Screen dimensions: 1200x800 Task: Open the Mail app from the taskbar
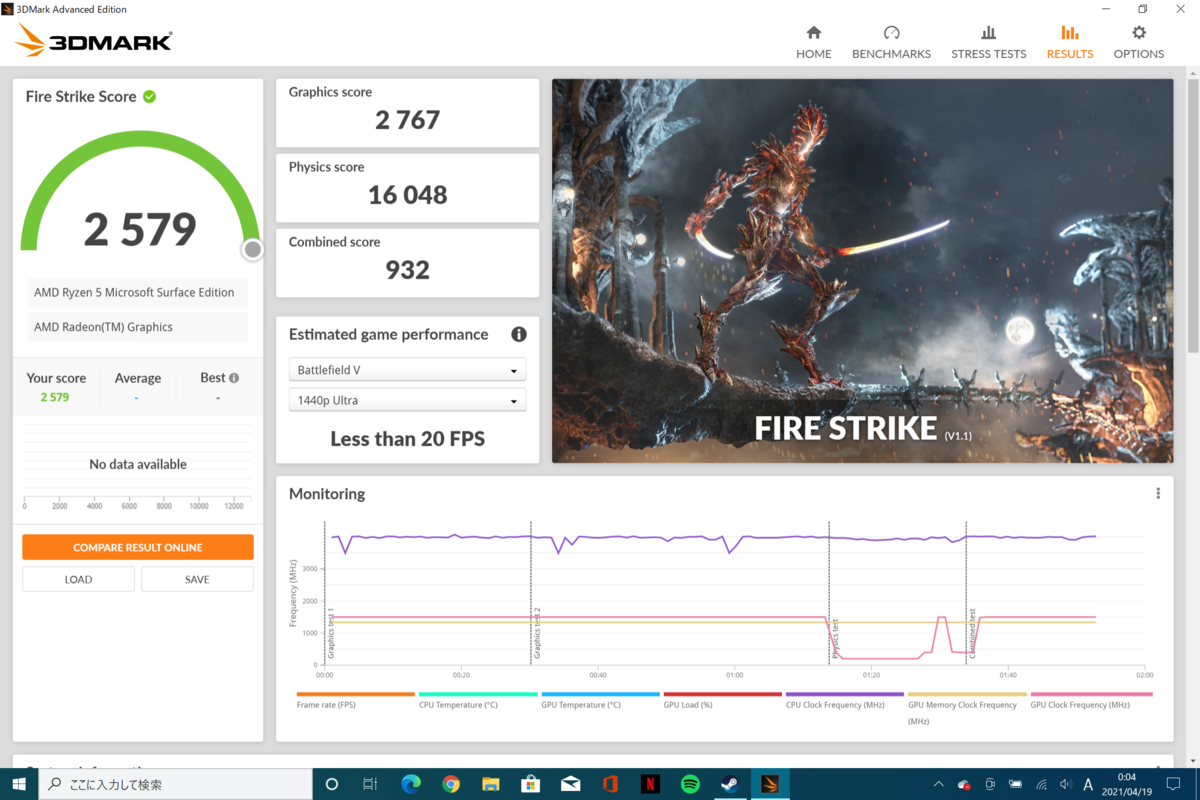(x=571, y=784)
